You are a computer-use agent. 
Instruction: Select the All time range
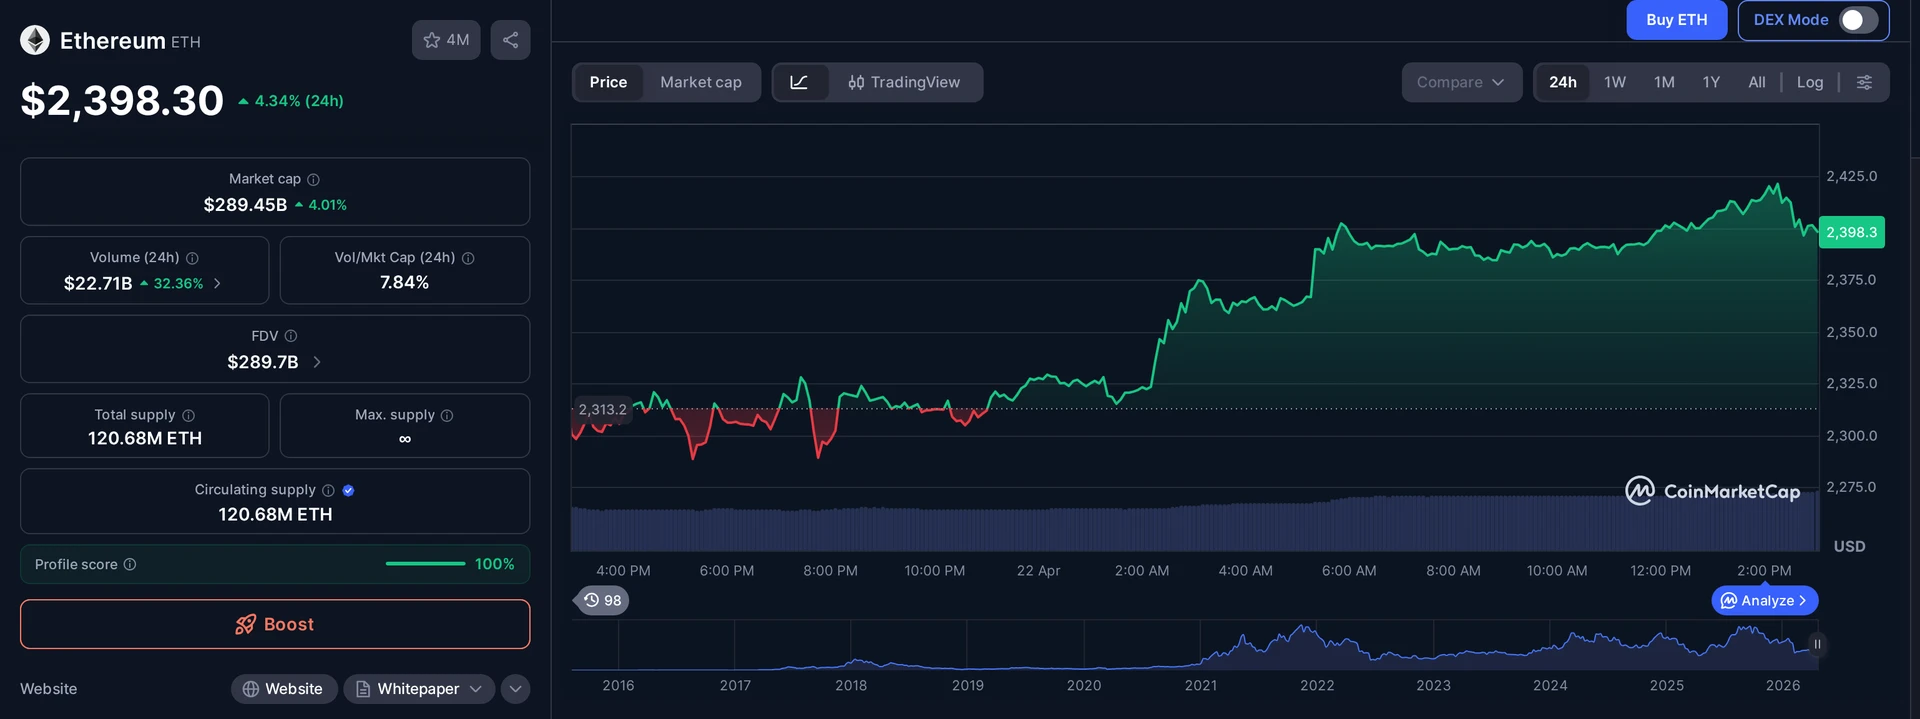pos(1757,82)
